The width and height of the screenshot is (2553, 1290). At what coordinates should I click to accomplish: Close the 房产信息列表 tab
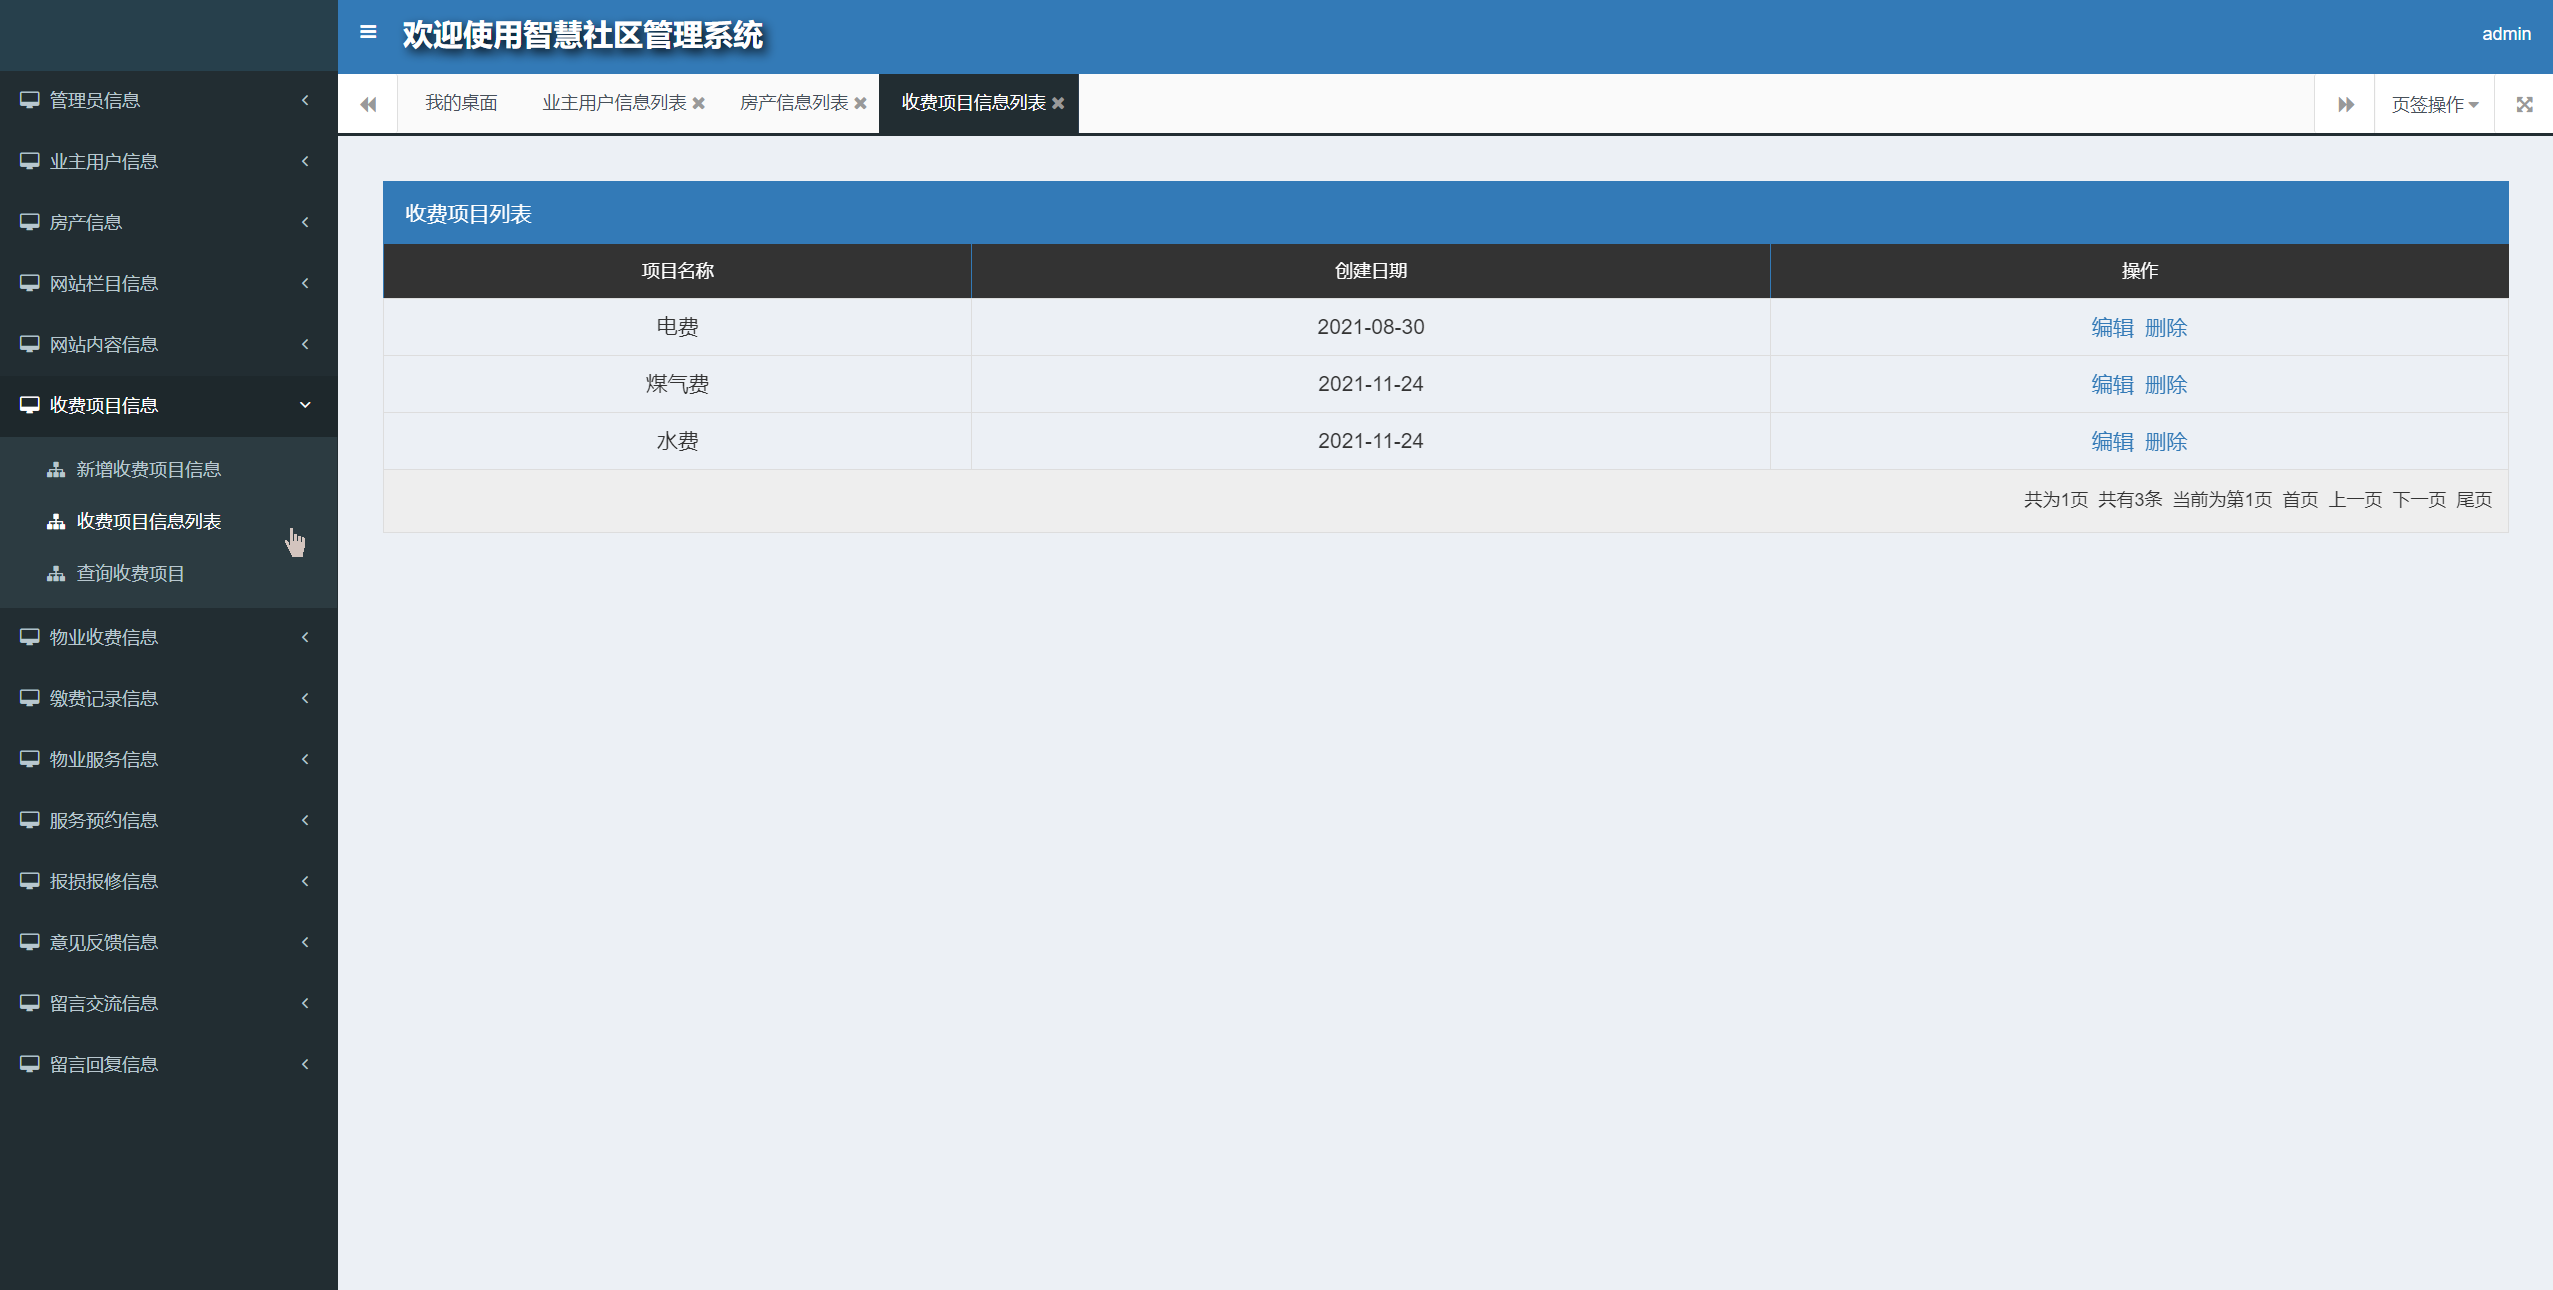pyautogui.click(x=860, y=103)
